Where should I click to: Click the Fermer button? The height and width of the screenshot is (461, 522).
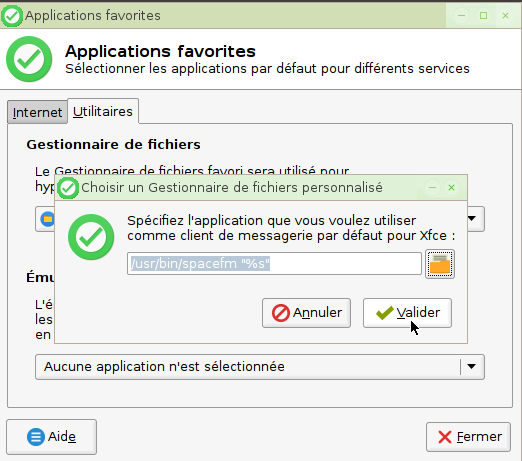[468, 437]
